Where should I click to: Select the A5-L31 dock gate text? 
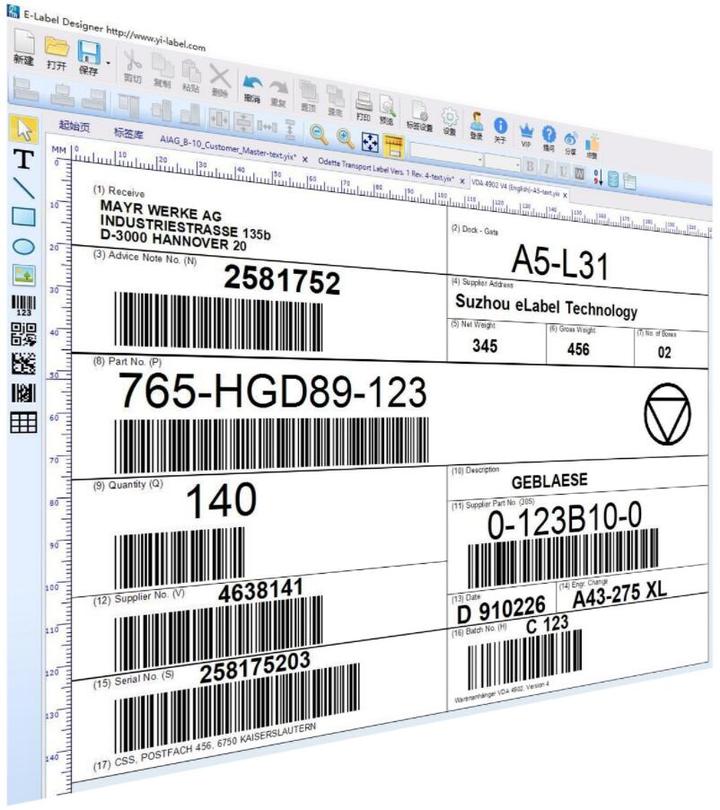click(x=560, y=262)
